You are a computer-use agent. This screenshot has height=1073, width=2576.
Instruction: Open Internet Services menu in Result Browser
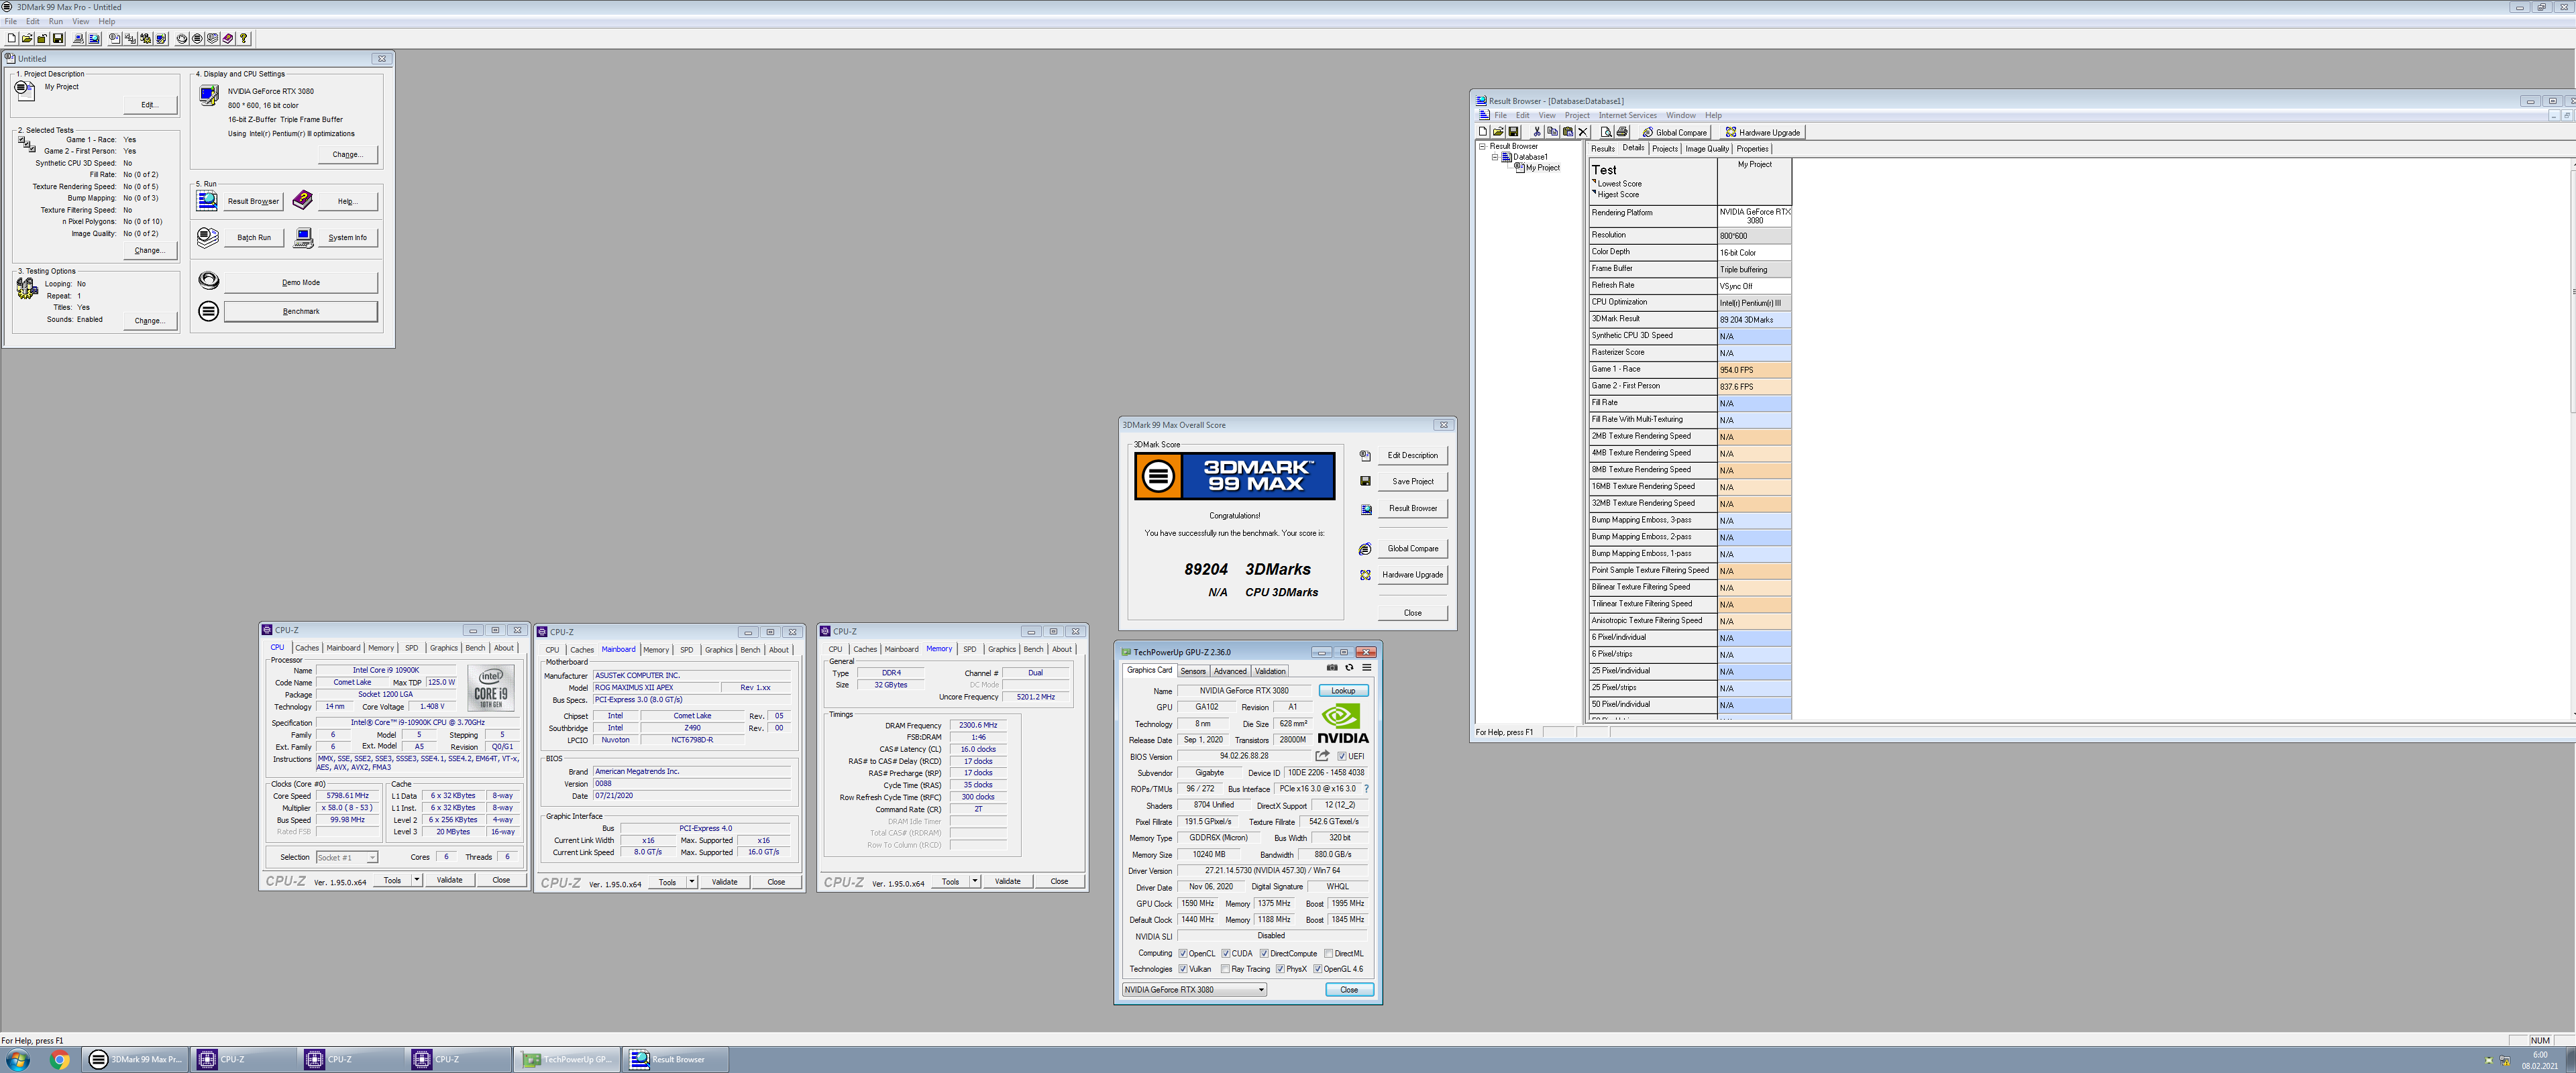tap(1628, 116)
